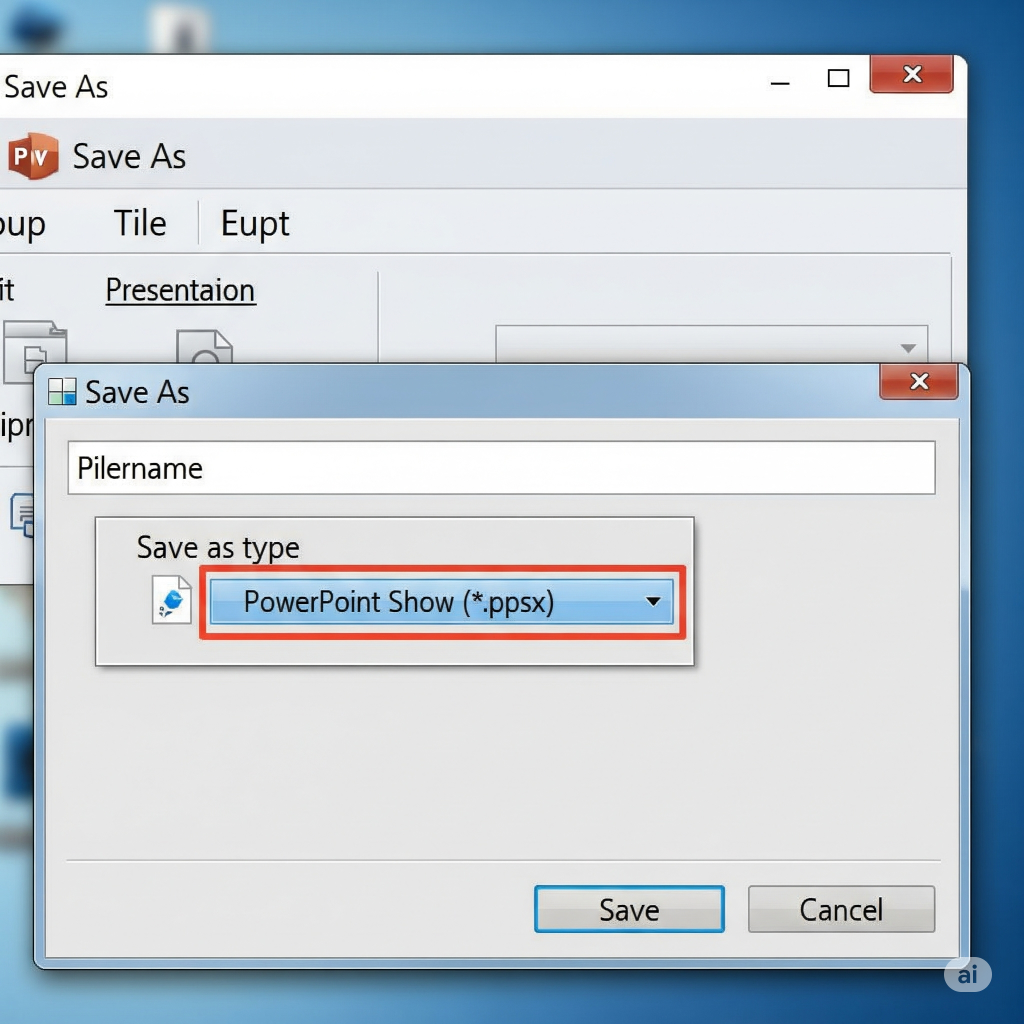Click the blue document icon at left edge
Image resolution: width=1024 pixels, height=1024 pixels.
coord(22,513)
